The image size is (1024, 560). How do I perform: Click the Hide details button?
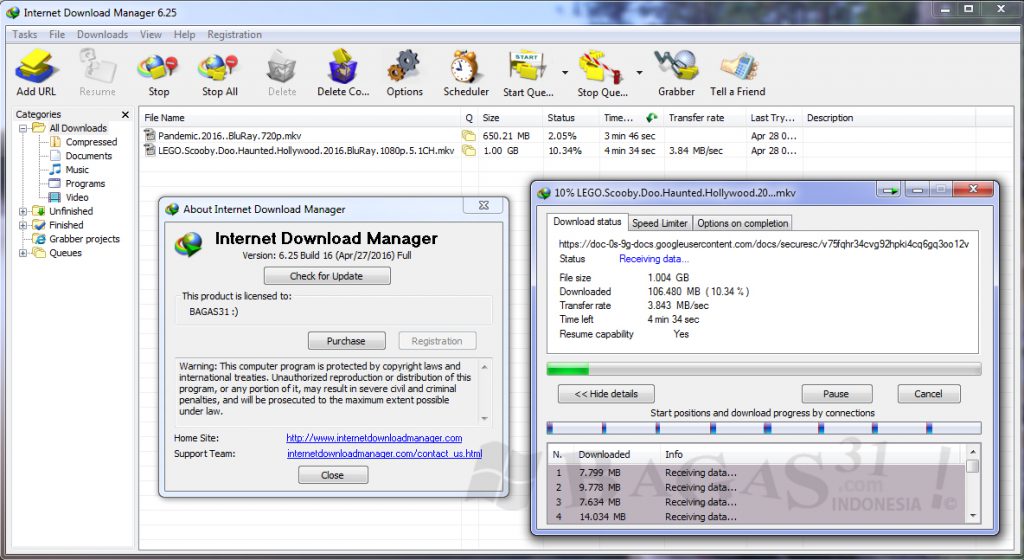[x=605, y=394]
